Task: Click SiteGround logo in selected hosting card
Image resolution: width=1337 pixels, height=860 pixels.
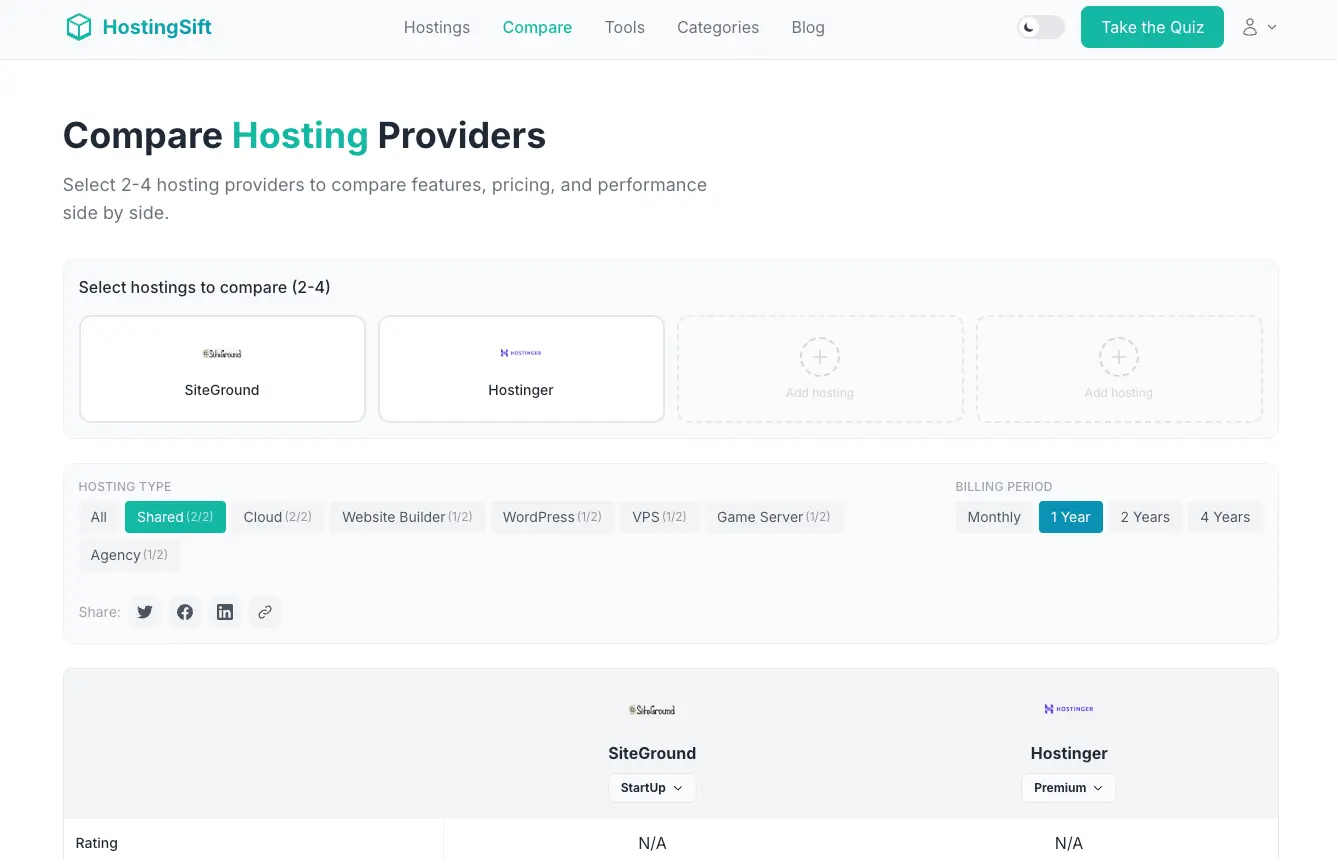Action: 222,353
